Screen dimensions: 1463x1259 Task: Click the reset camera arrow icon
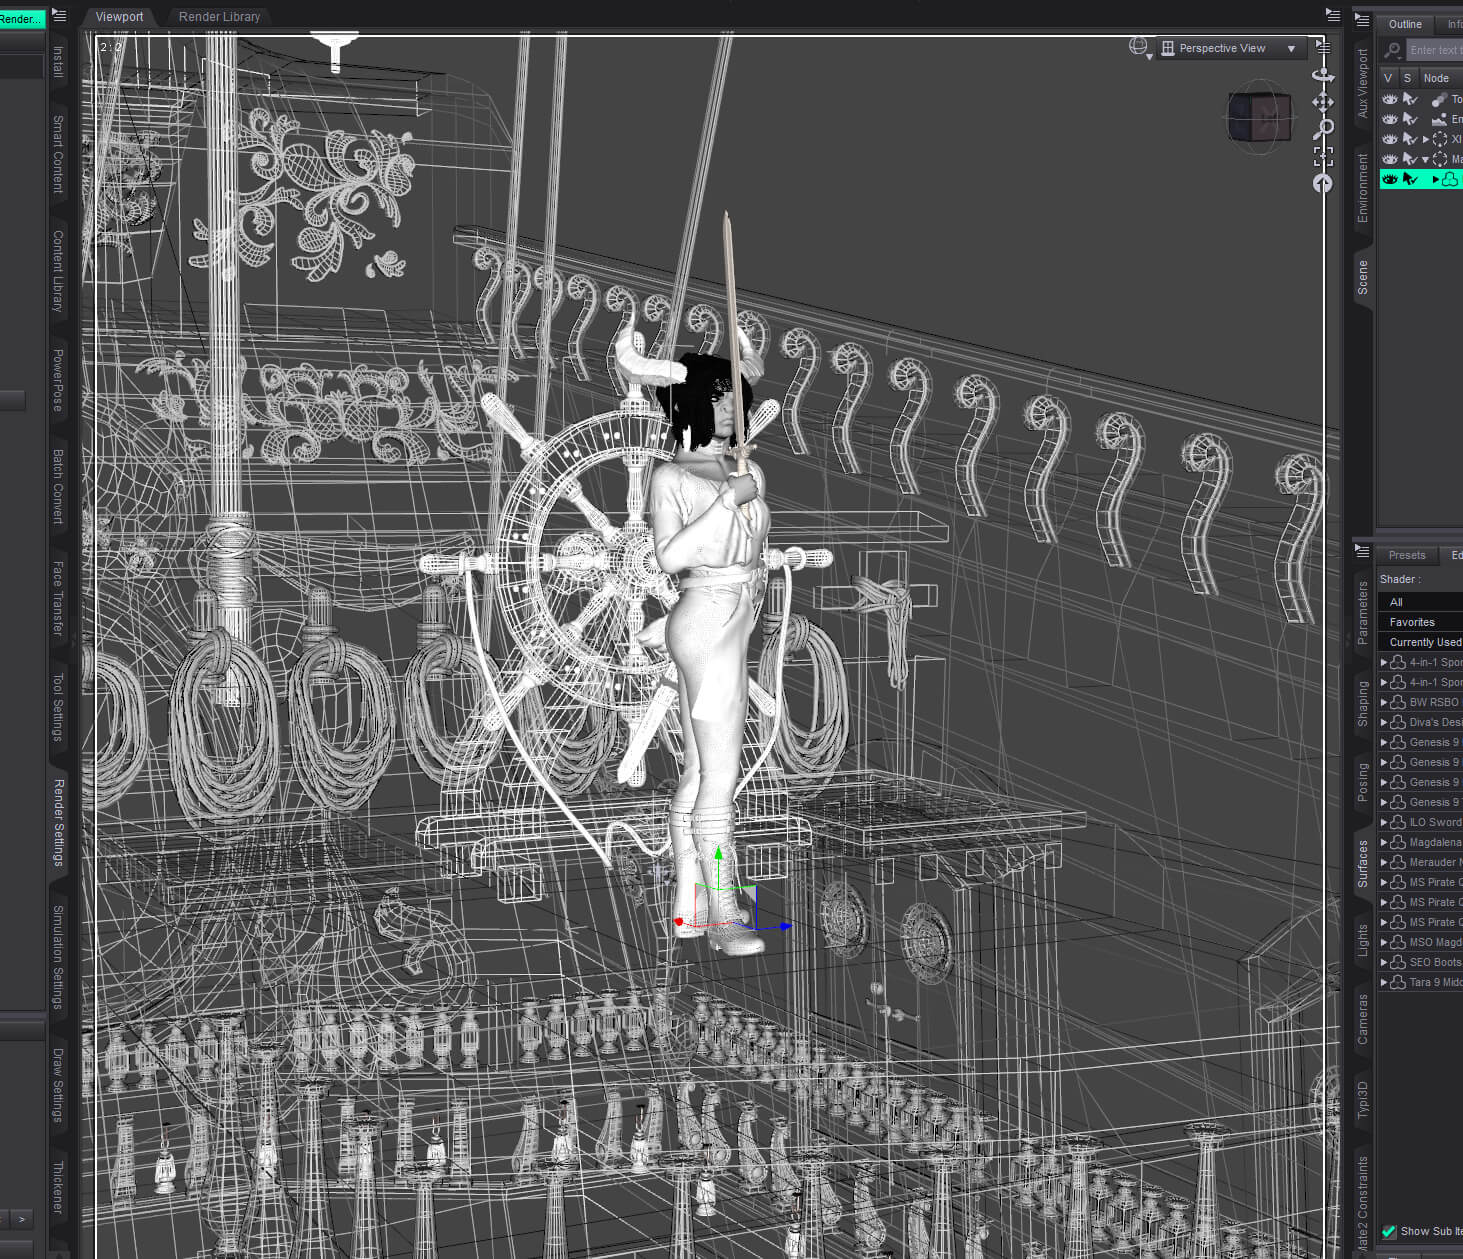click(x=1323, y=183)
